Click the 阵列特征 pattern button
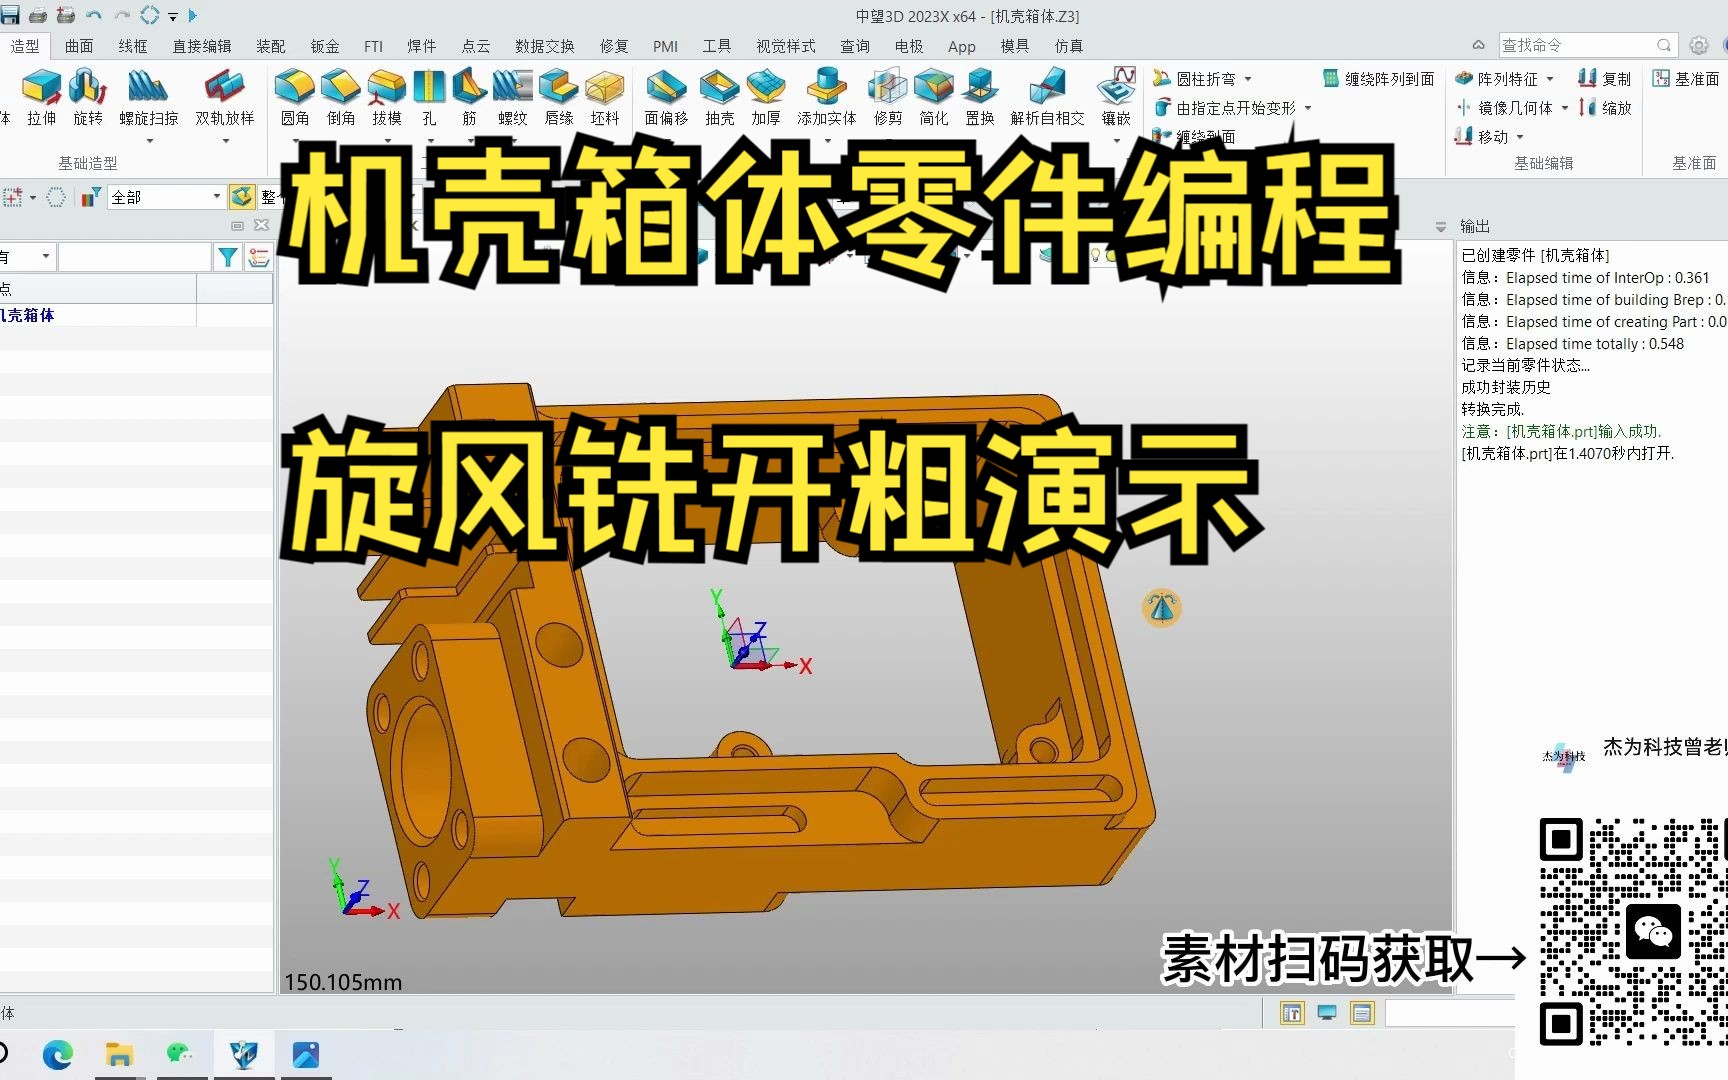This screenshot has height=1080, width=1728. [x=1496, y=79]
